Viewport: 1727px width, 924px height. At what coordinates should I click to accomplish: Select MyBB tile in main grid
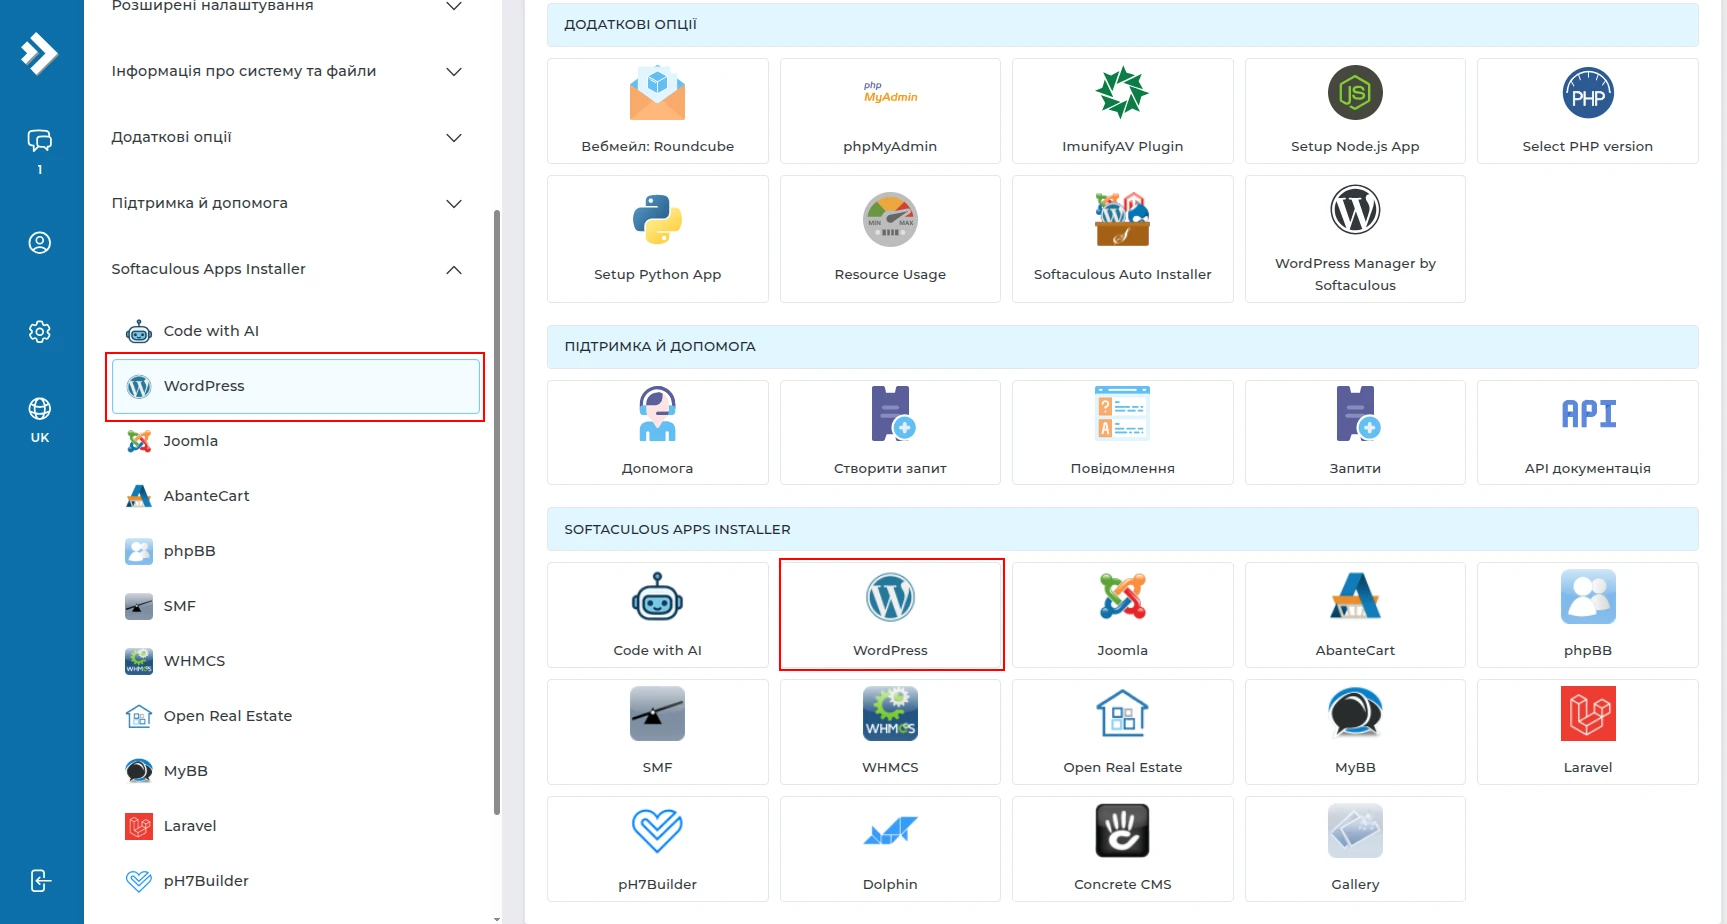point(1355,732)
